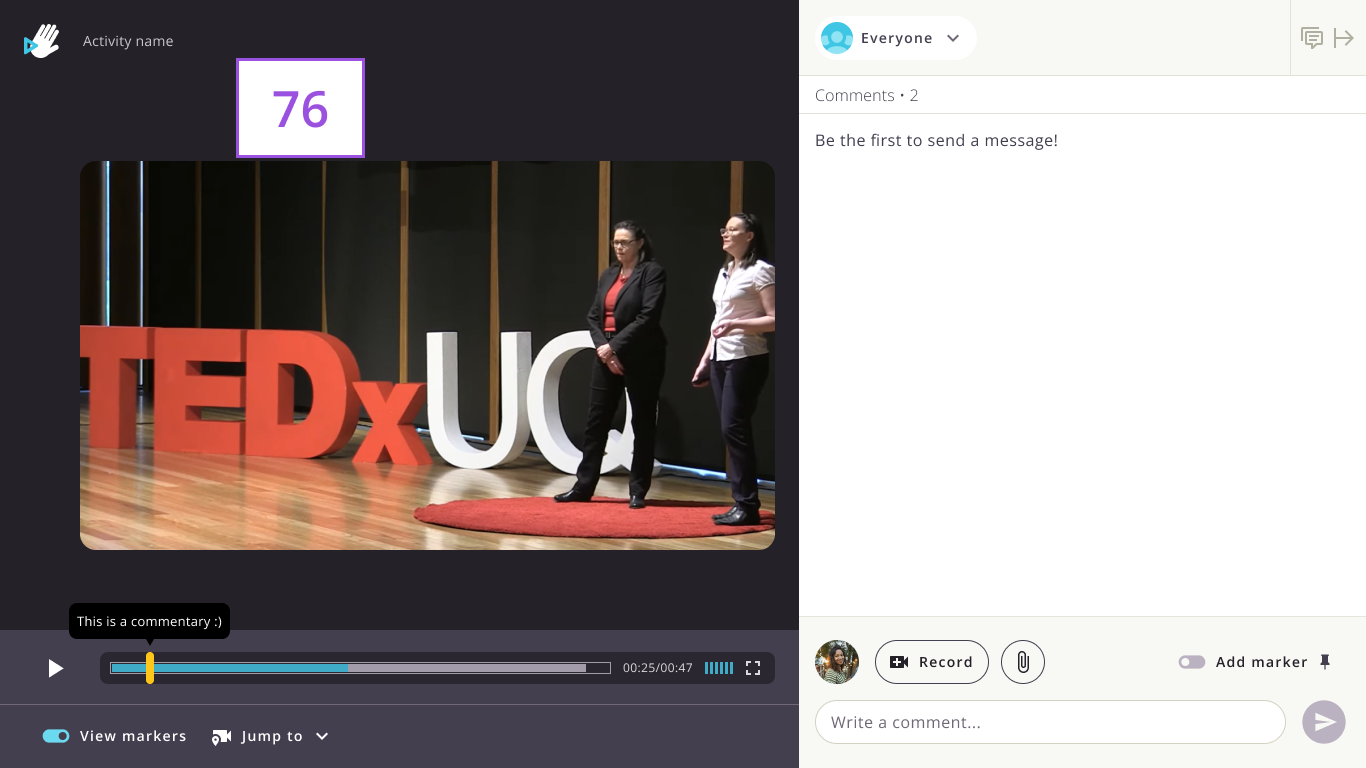Image resolution: width=1366 pixels, height=768 pixels.
Task: Enter fullscreen mode
Action: pyautogui.click(x=754, y=668)
